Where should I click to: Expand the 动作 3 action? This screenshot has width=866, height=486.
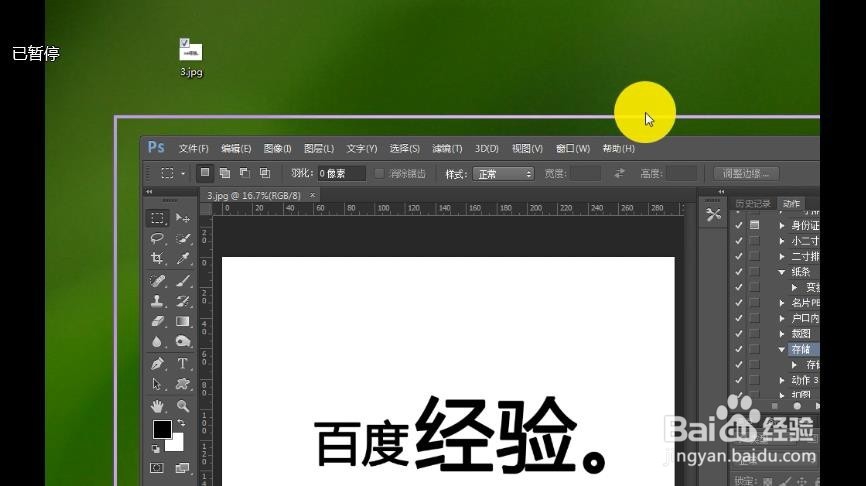click(x=781, y=380)
